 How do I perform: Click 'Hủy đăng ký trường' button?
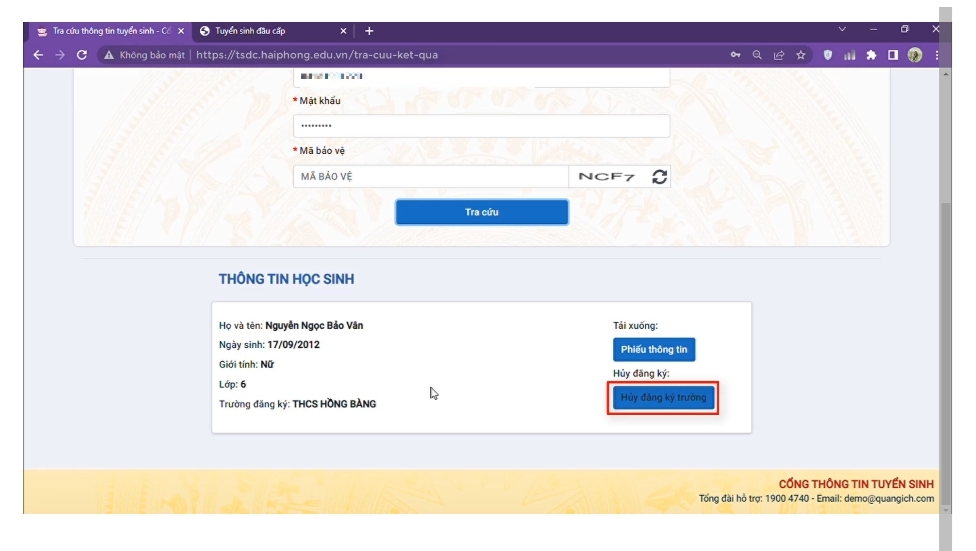point(663,398)
